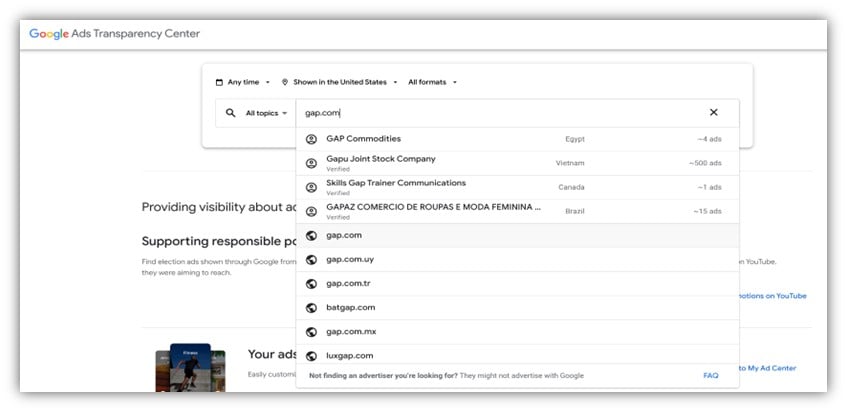Select the gap.com website suggestion

pyautogui.click(x=517, y=236)
